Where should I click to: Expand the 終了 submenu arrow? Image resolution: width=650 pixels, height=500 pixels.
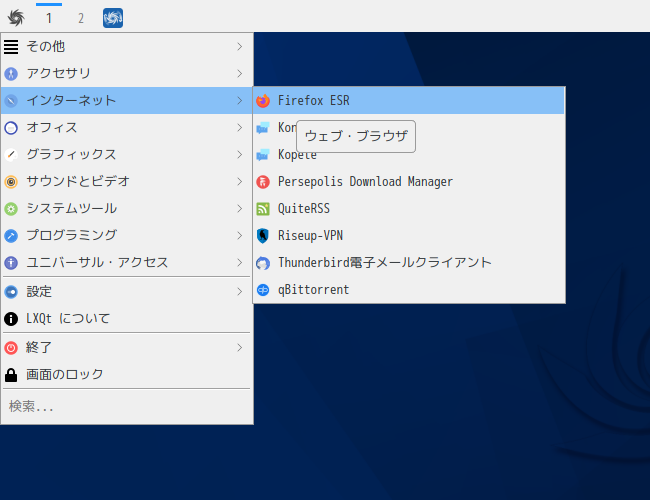[240, 347]
